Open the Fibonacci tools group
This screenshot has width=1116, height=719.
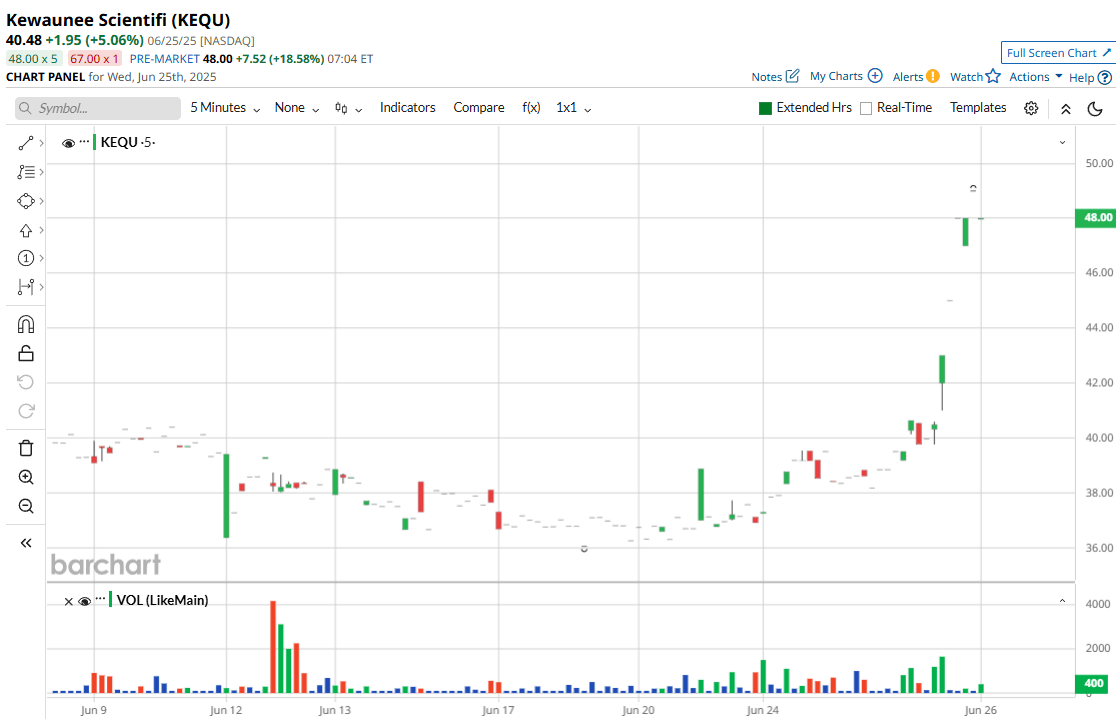click(x=26, y=172)
